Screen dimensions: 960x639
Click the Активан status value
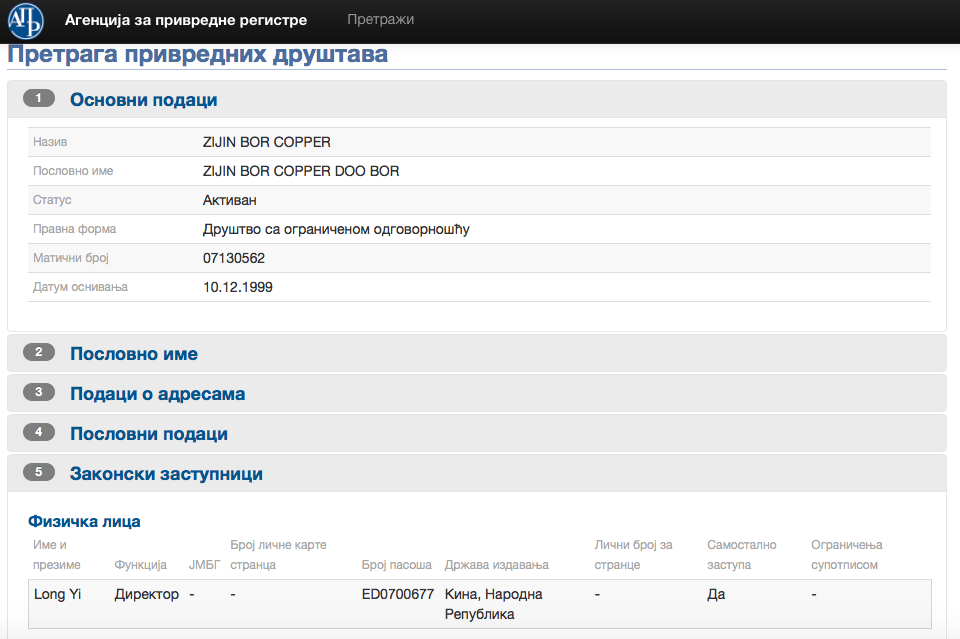click(230, 200)
